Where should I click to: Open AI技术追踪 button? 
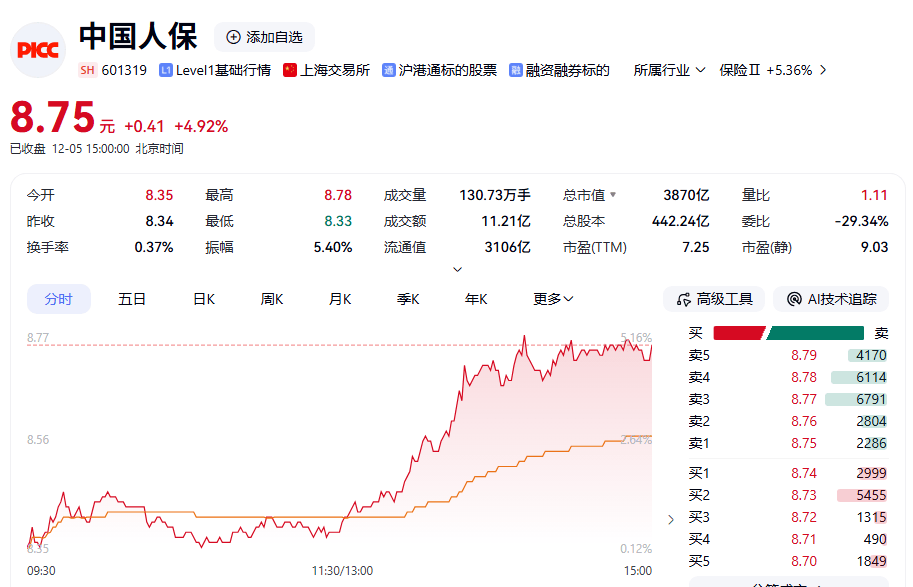(831, 299)
